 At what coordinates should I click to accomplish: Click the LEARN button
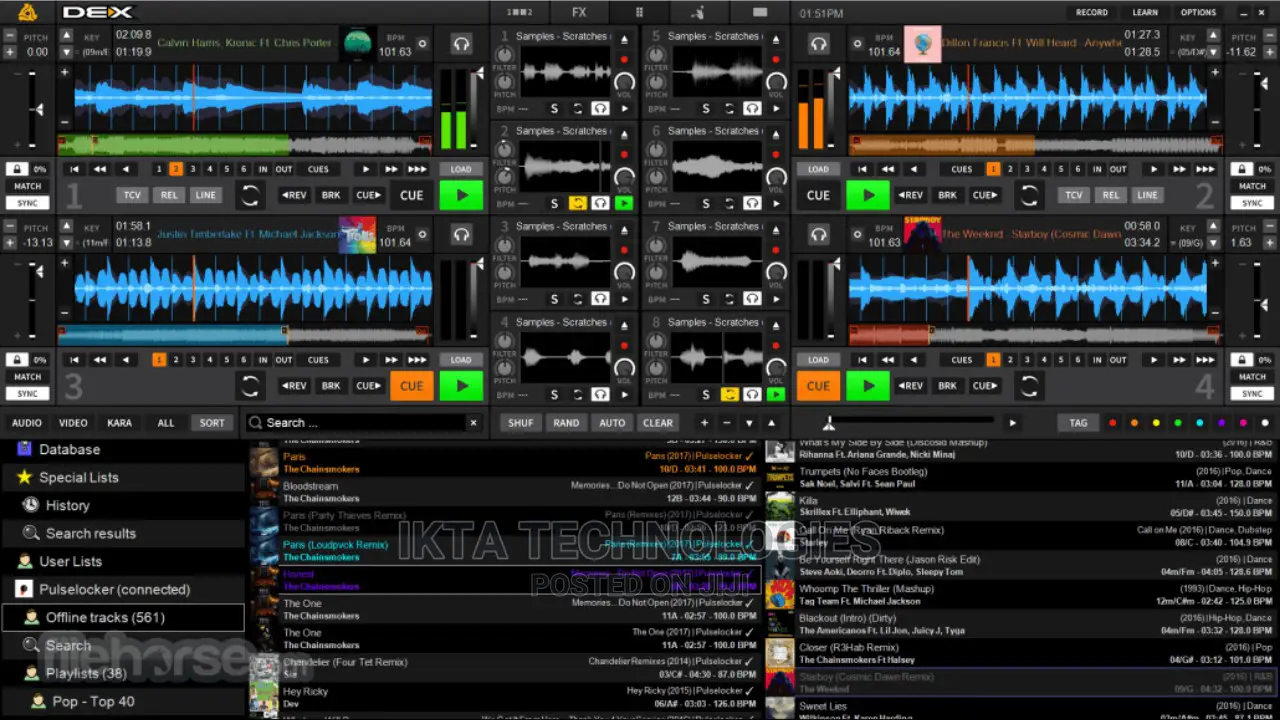click(1145, 12)
